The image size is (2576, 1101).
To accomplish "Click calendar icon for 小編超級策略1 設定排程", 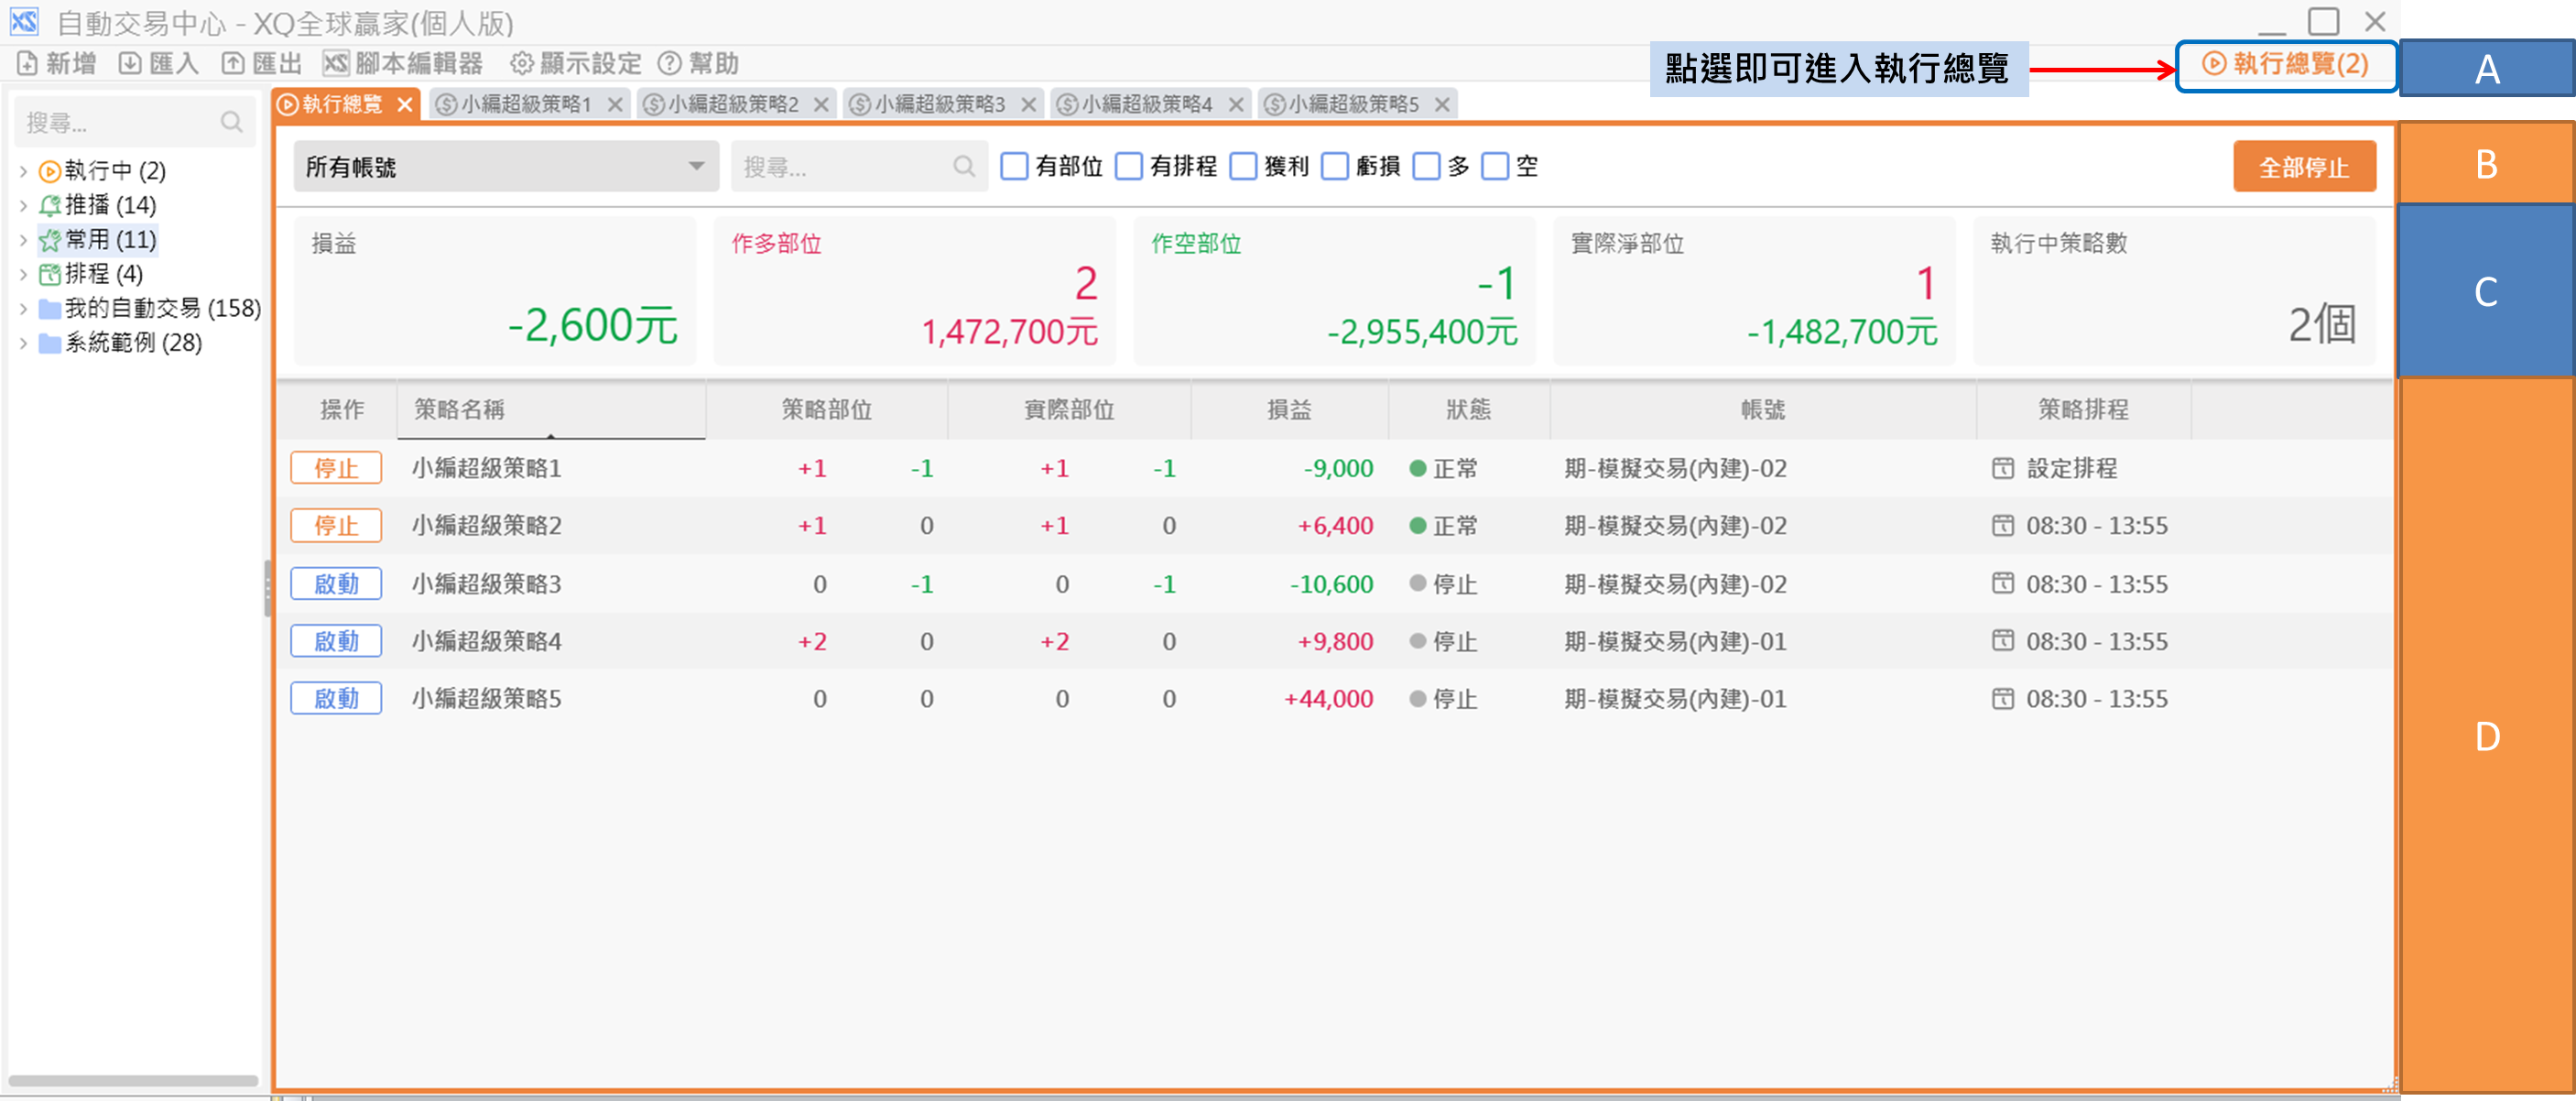I will coord(2002,468).
